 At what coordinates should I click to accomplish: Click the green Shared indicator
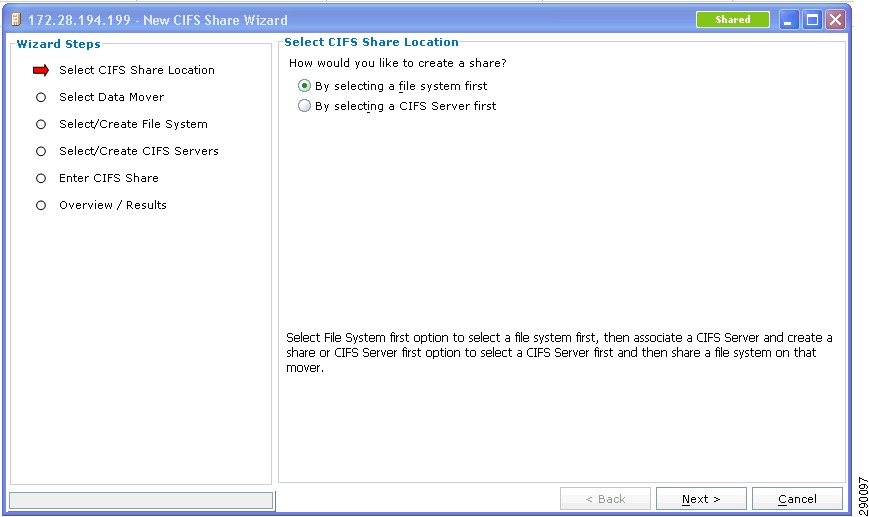pos(733,20)
